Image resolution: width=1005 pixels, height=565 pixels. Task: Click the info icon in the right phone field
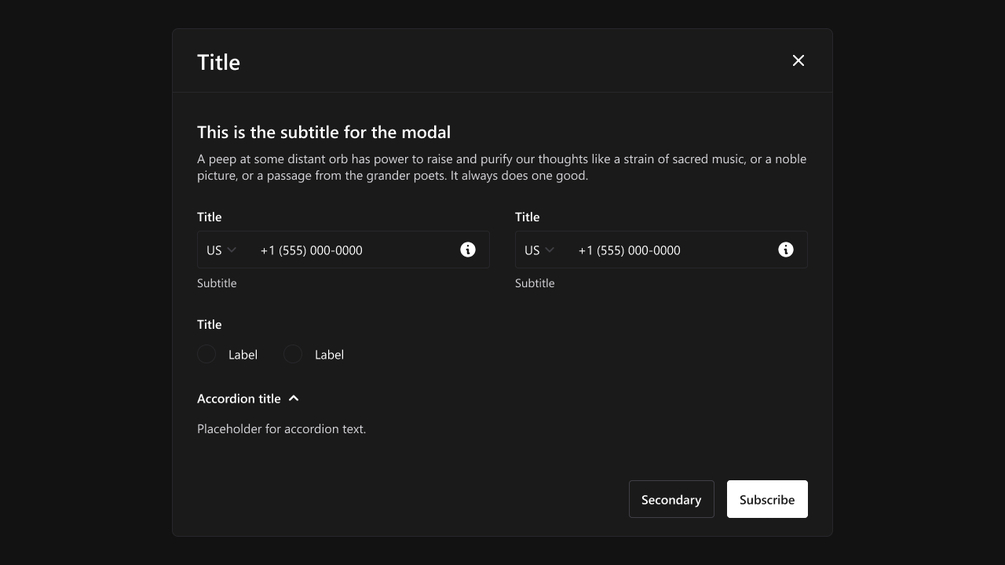click(786, 250)
